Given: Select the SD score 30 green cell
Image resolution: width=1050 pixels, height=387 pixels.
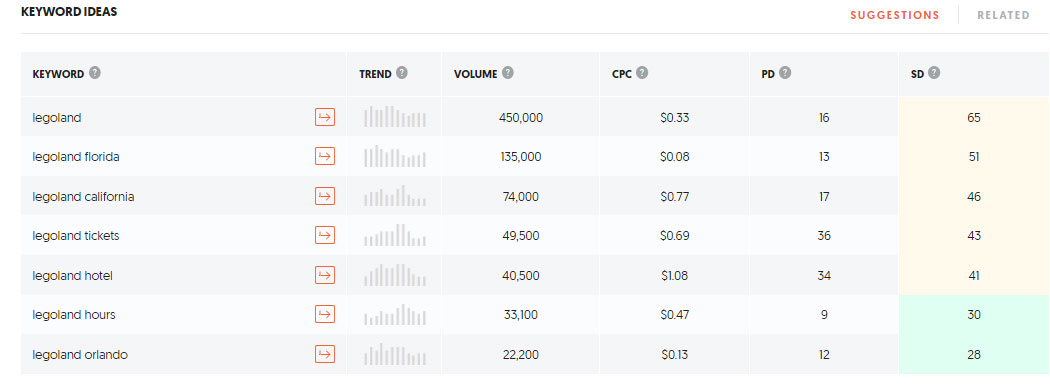Looking at the screenshot, I should click(x=974, y=314).
